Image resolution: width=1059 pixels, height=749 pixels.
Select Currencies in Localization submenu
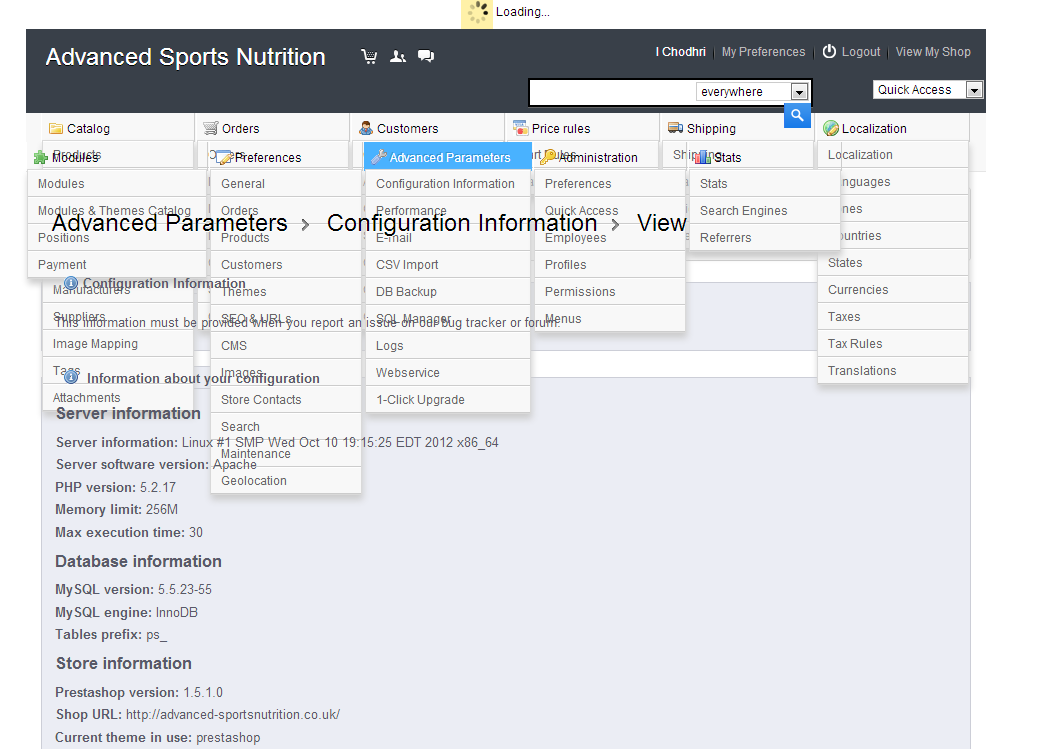coord(893,290)
